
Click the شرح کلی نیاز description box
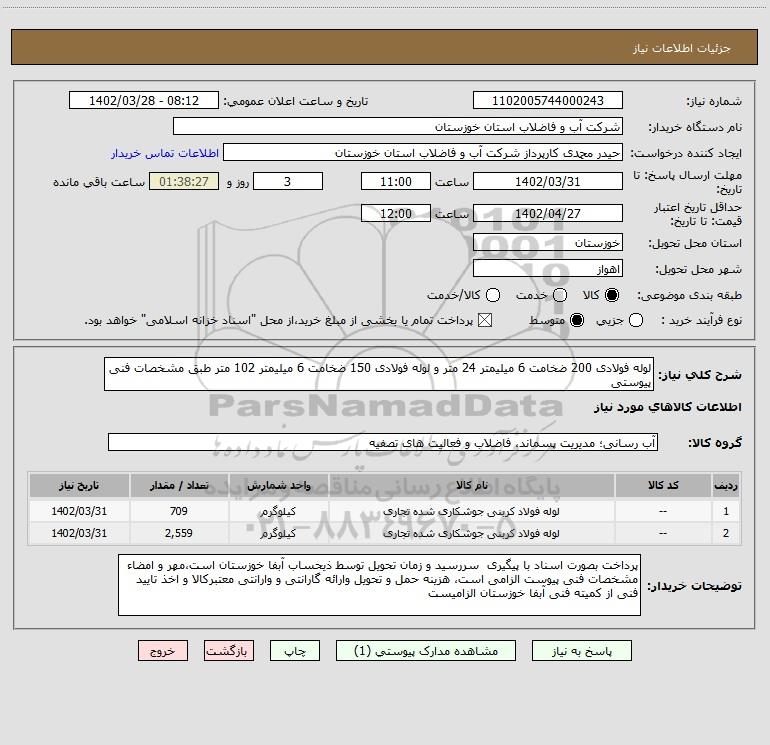(379, 374)
